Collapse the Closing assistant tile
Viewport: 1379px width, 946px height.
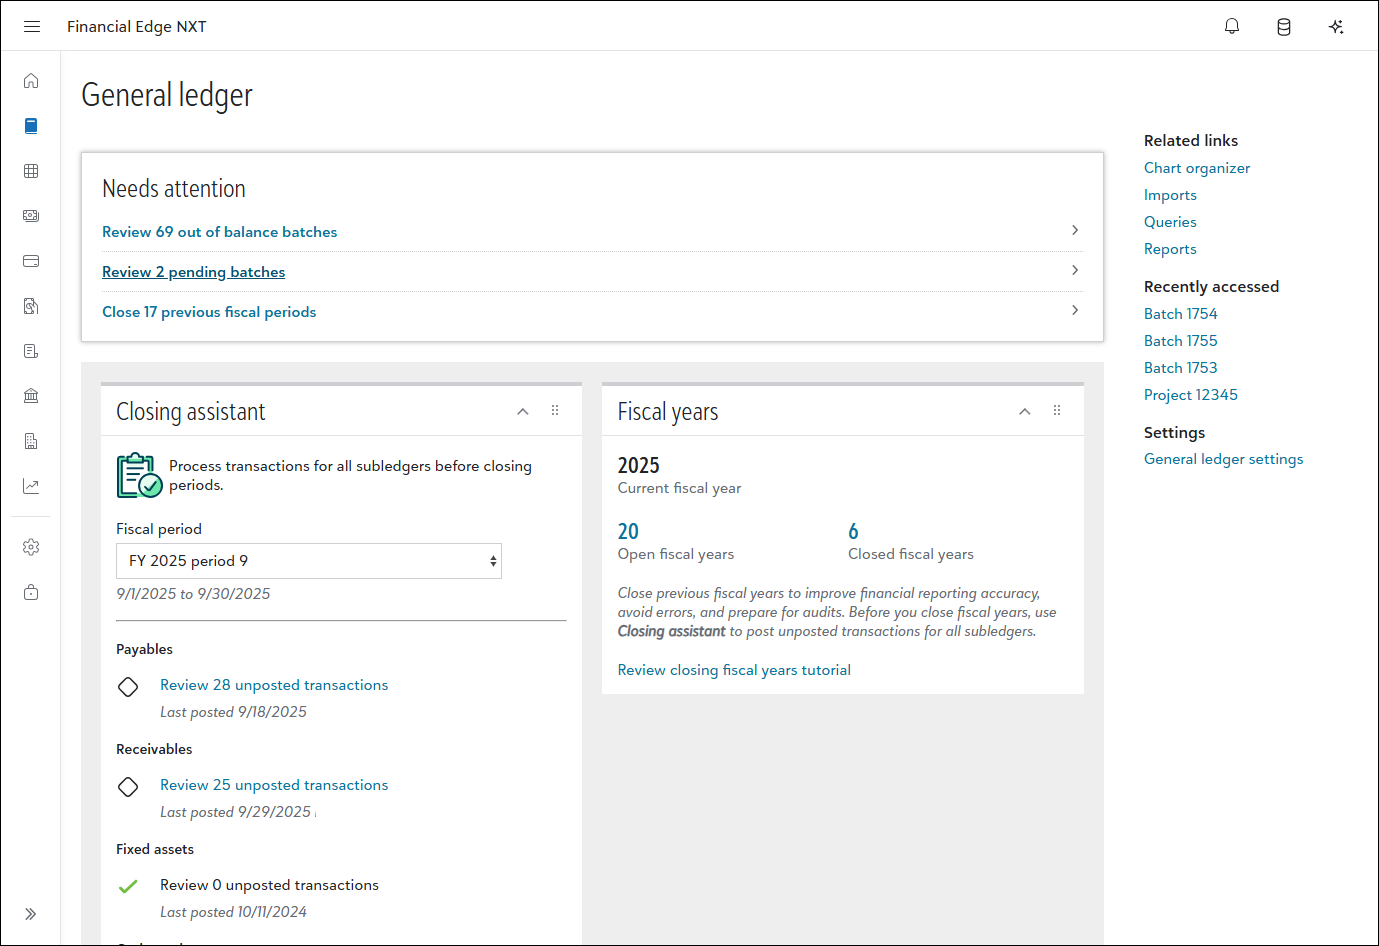(x=523, y=412)
